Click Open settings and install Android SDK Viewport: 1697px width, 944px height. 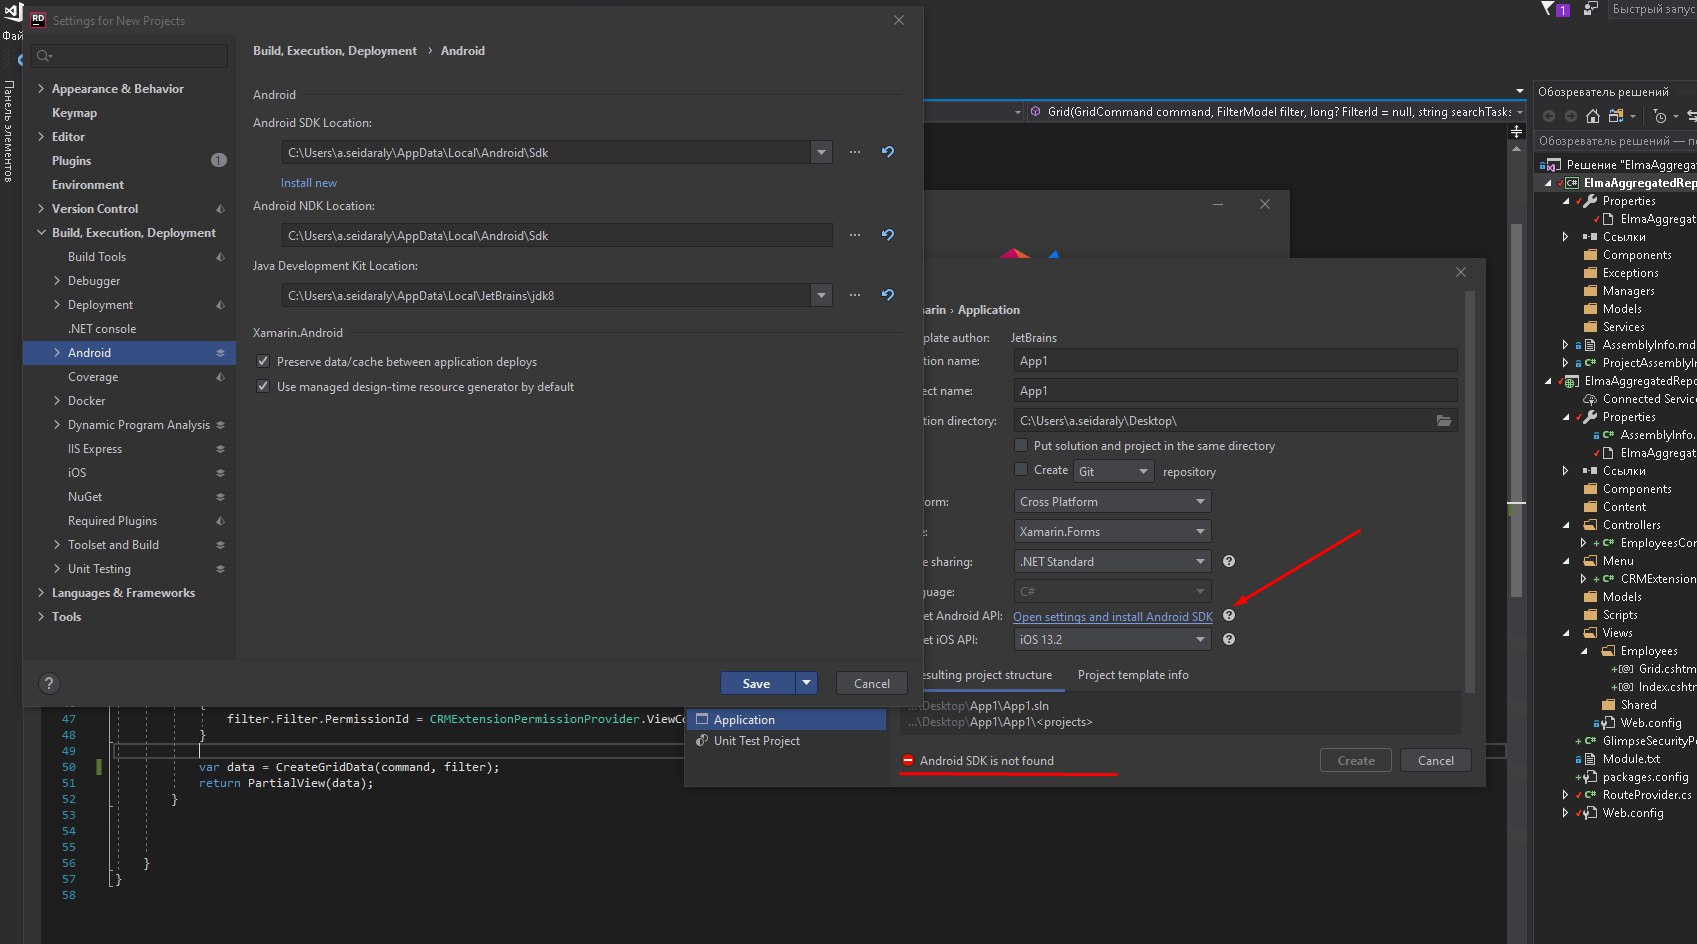[x=1113, y=617]
